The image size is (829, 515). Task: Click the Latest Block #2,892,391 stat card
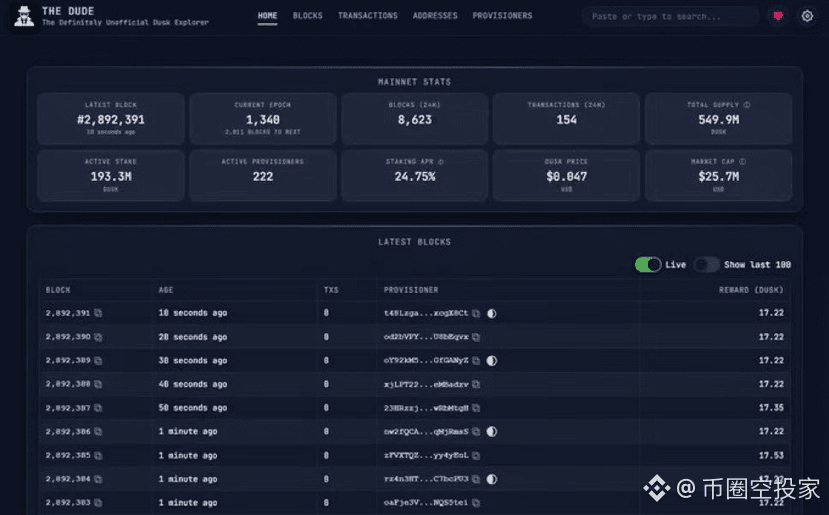pyautogui.click(x=111, y=119)
